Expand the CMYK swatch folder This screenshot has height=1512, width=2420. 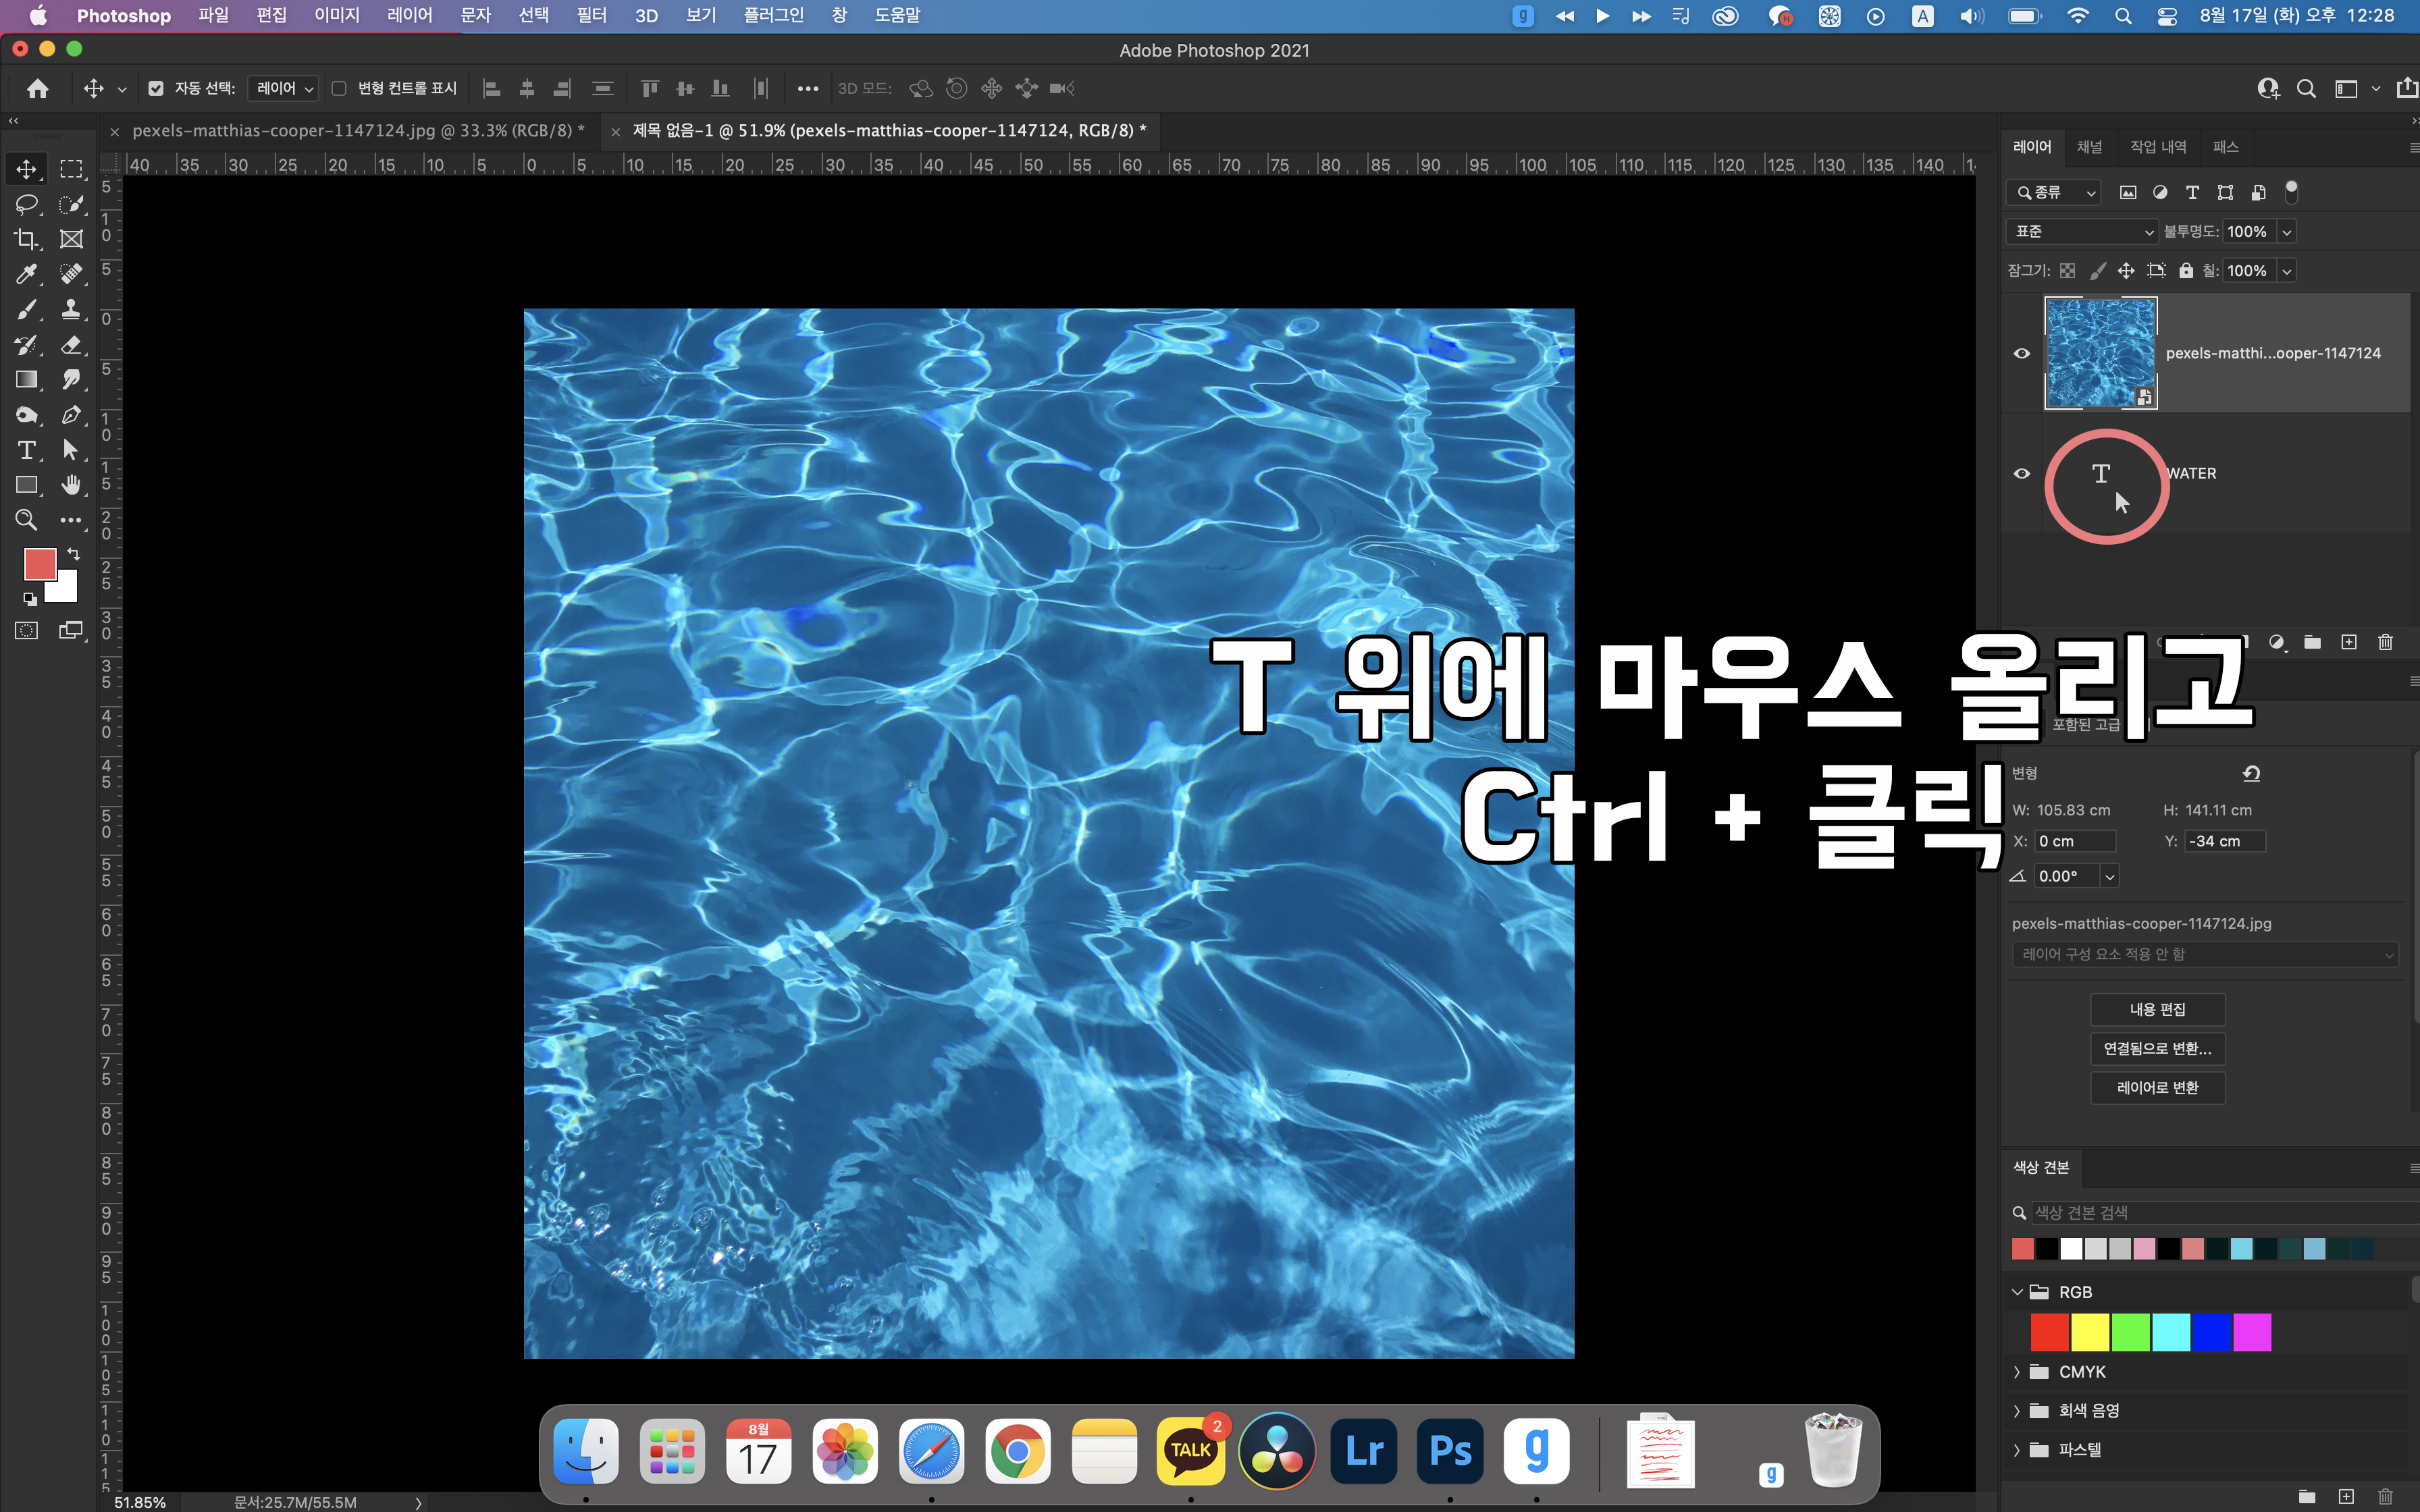point(2017,1372)
